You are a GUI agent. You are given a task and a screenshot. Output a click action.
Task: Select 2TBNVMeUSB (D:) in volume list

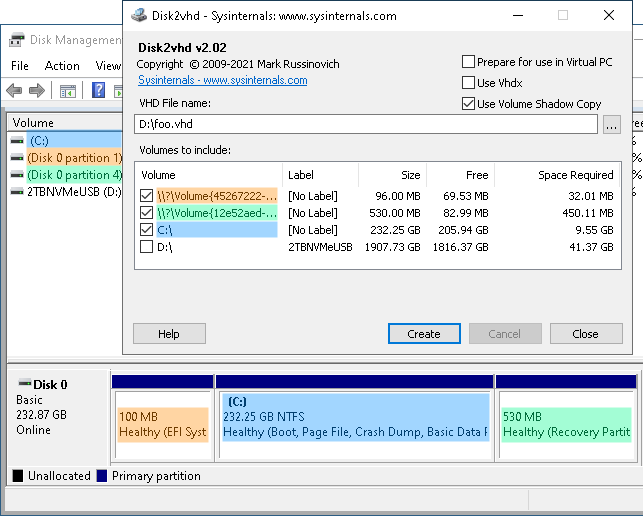[66, 192]
